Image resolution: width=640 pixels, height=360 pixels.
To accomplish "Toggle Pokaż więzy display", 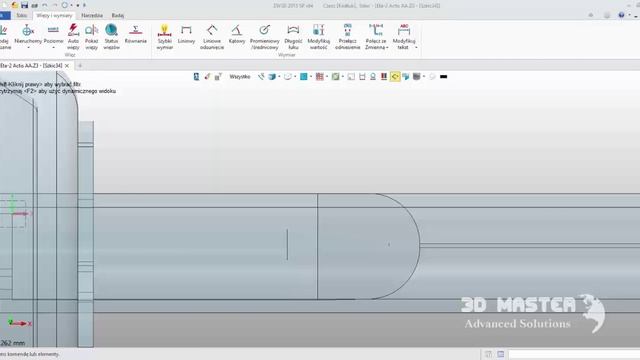I will point(91,37).
